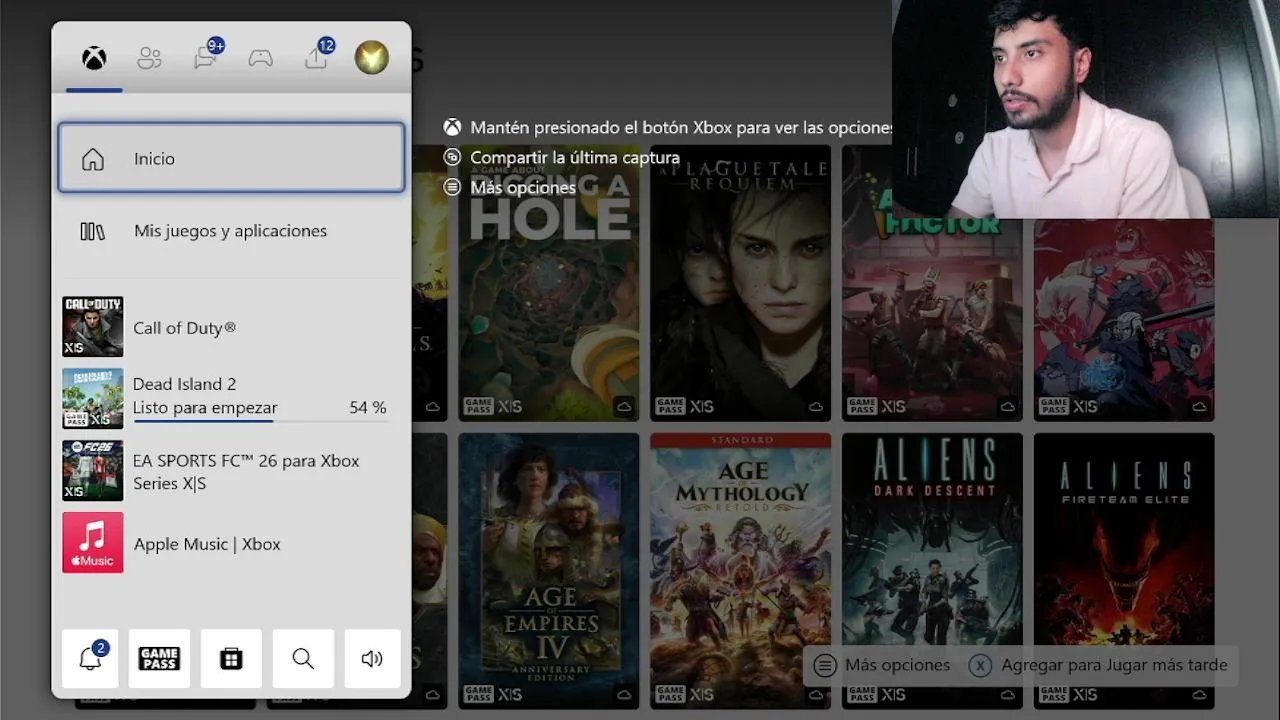Open Dead Island 2 download entry
This screenshot has width=1280, height=720.
231,398
